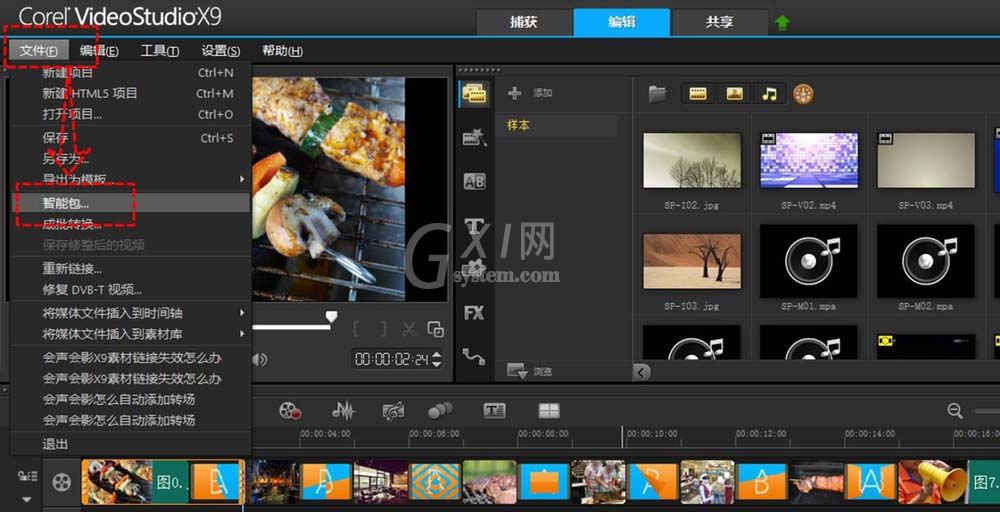
Task: Open the Media library panel icon
Action: 474,94
